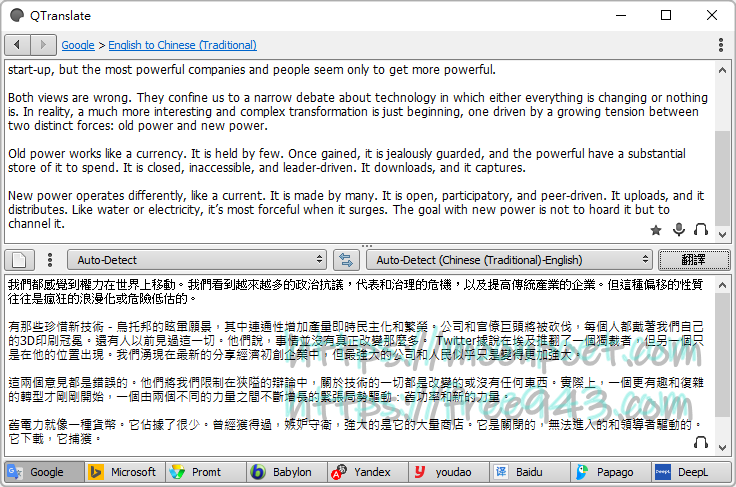Select the Google translation service tab
This screenshot has height=487, width=736.
45,472
